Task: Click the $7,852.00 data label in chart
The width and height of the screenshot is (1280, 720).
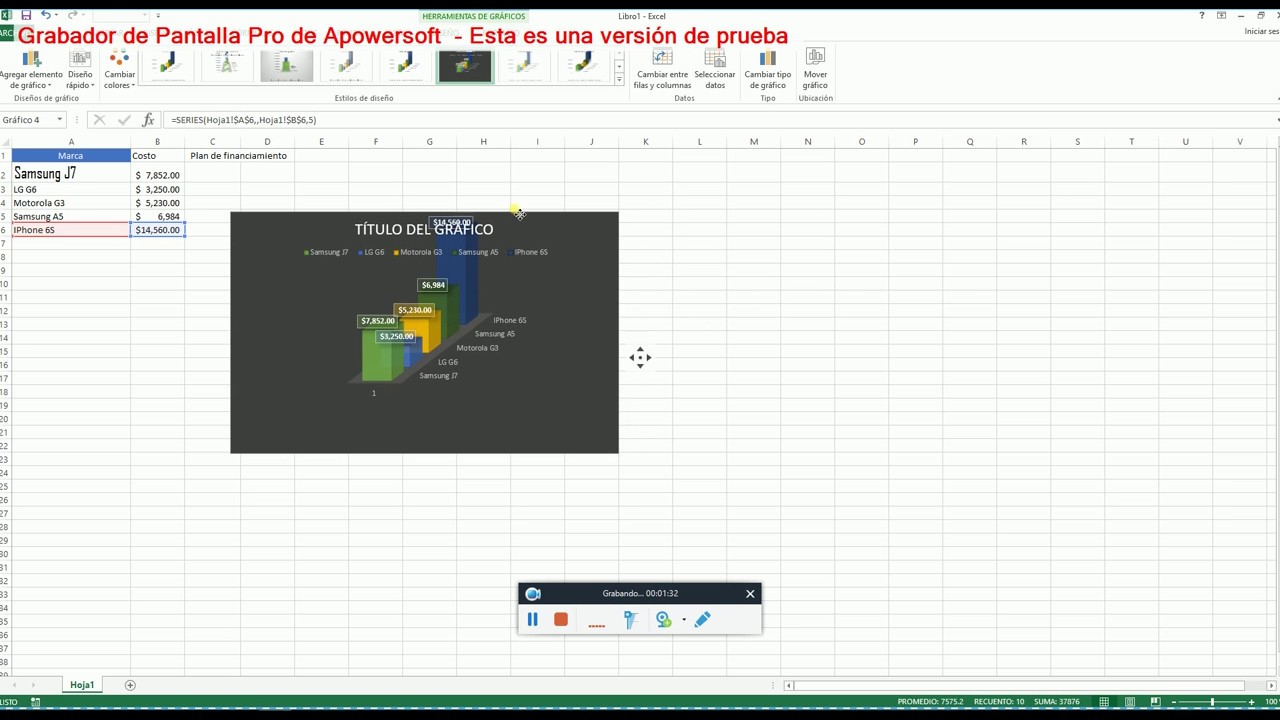Action: 377,321
